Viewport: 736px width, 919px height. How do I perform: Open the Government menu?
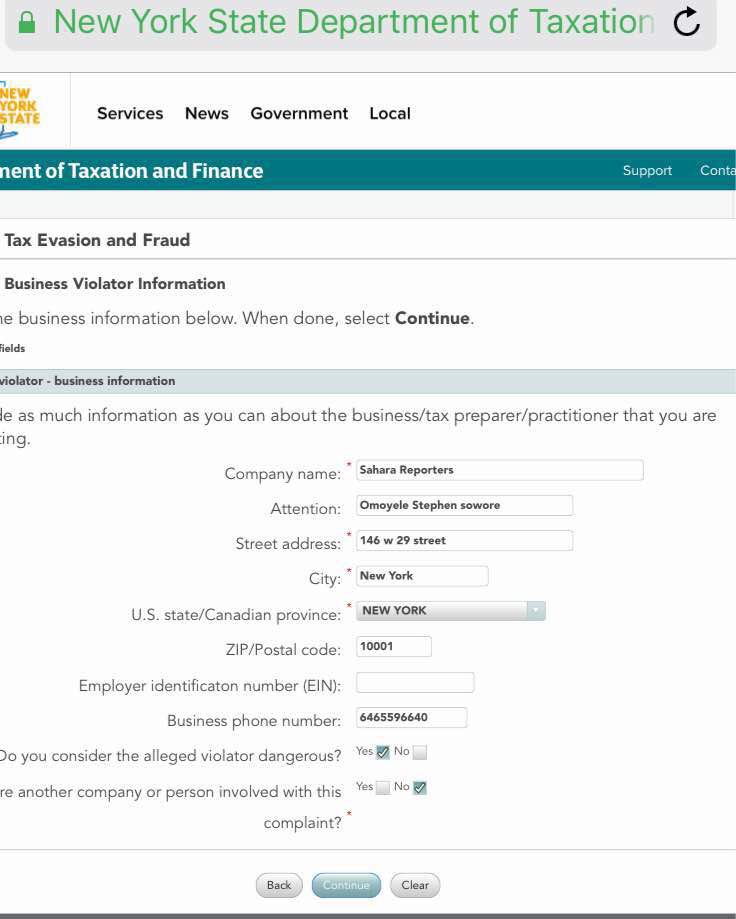299,113
